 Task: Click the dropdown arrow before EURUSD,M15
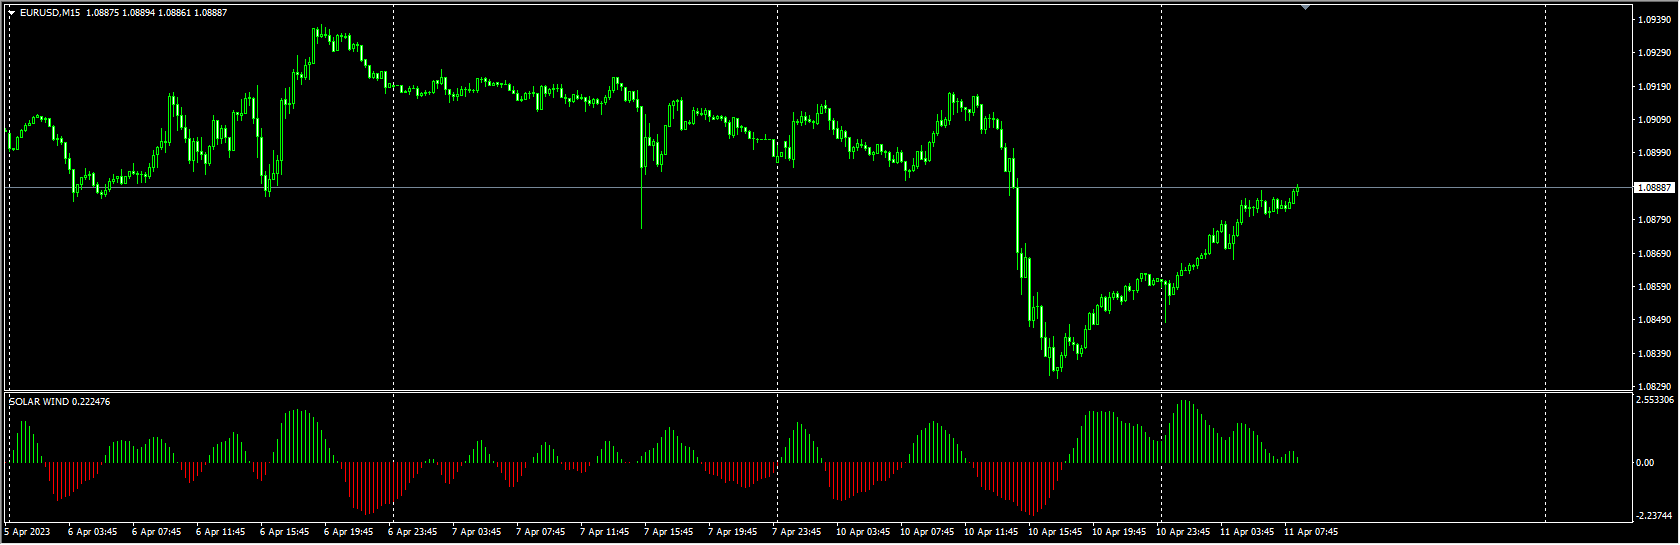12,13
